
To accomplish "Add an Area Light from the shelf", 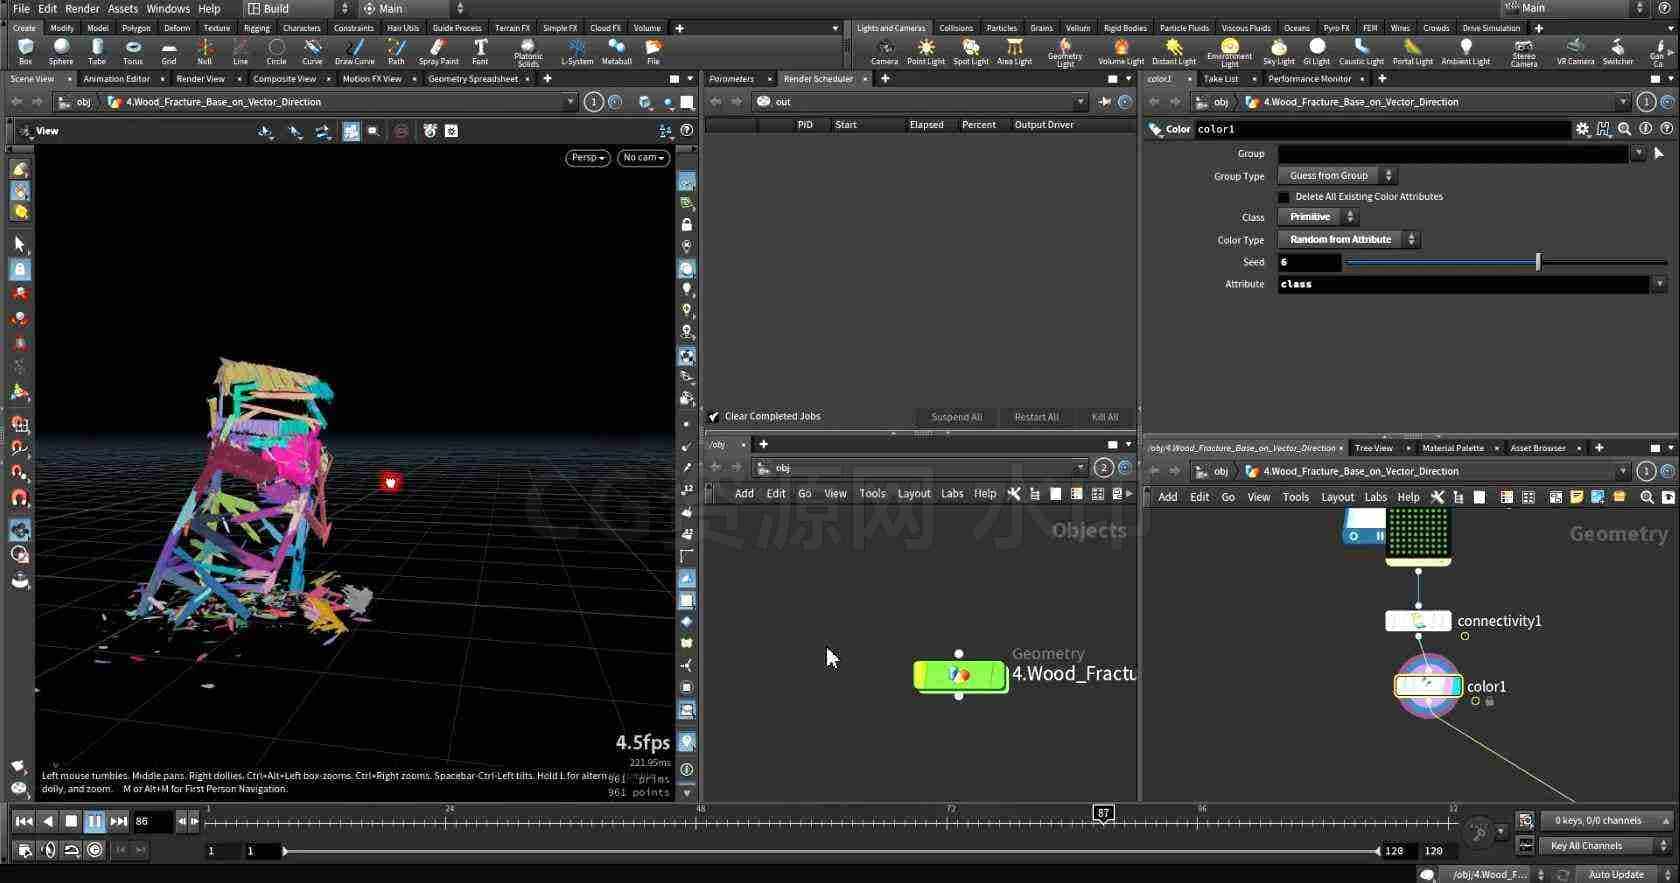I will point(1014,51).
